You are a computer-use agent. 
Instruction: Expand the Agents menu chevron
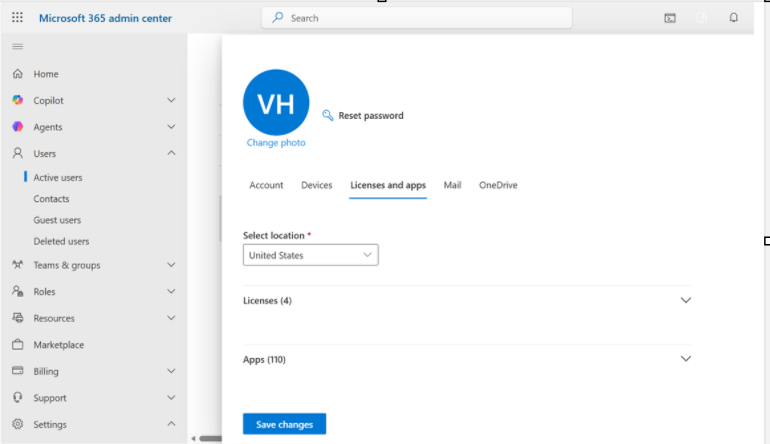tap(171, 127)
